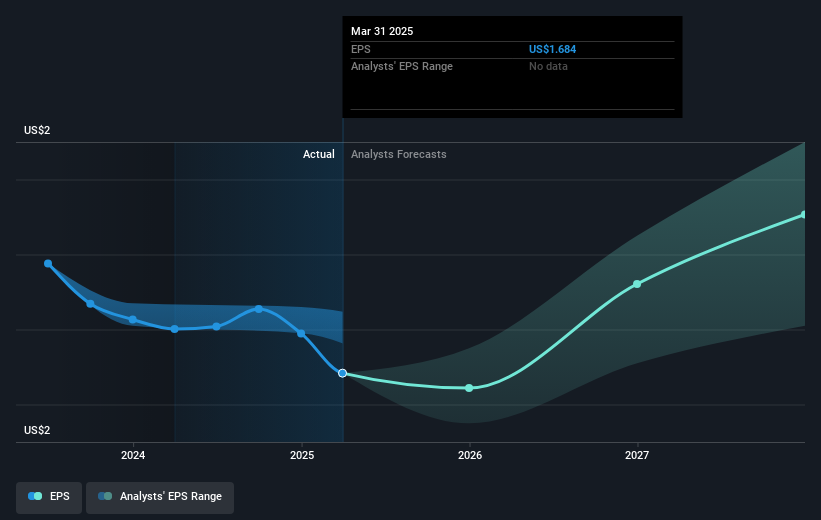Click the Analysts' EPS Range swatch icon
Screen dimensions: 821x520
point(105,496)
